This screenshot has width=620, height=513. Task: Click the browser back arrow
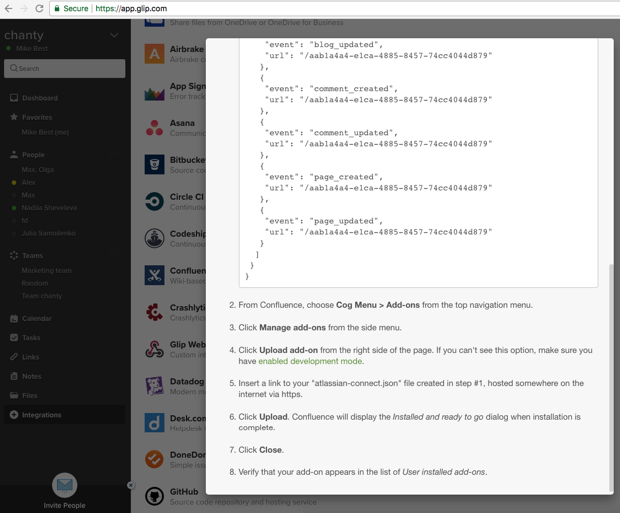coord(9,8)
